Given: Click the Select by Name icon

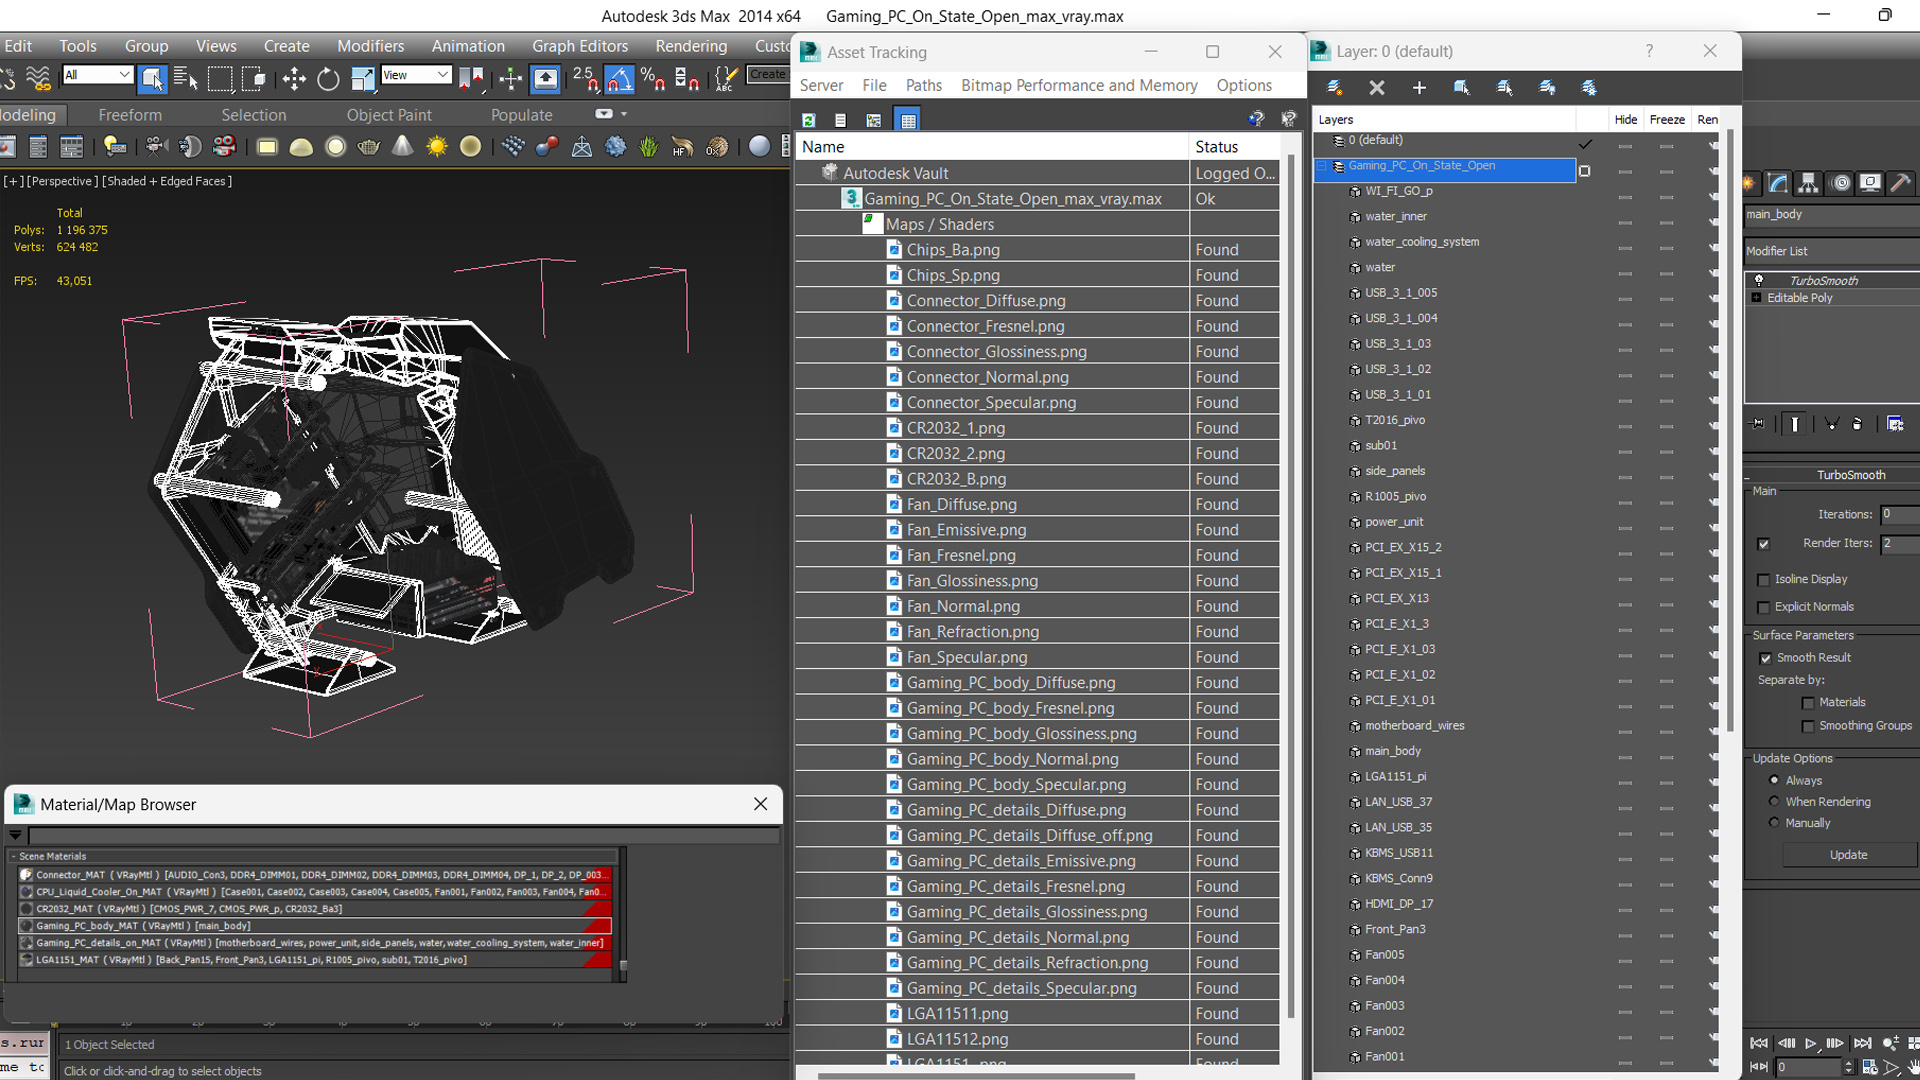Looking at the screenshot, I should (185, 78).
